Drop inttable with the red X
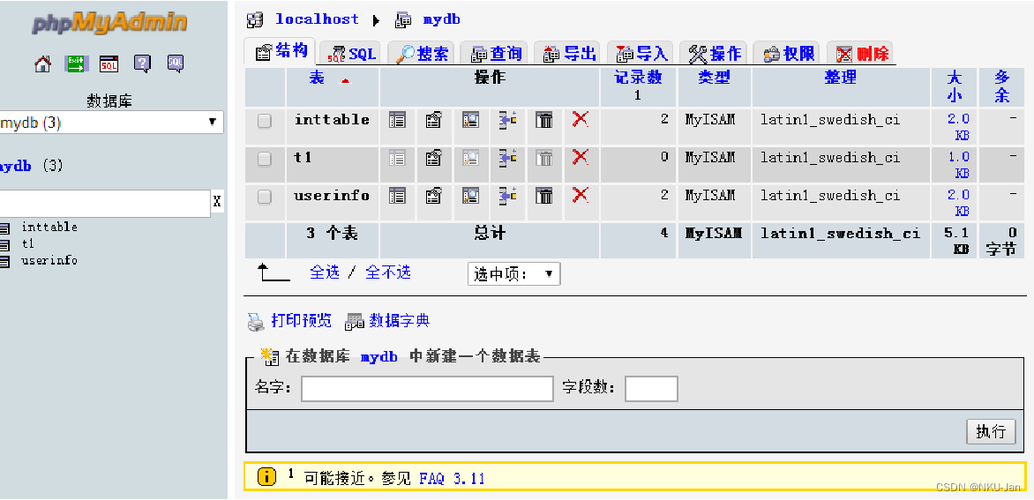The image size is (1034, 500). click(x=580, y=119)
